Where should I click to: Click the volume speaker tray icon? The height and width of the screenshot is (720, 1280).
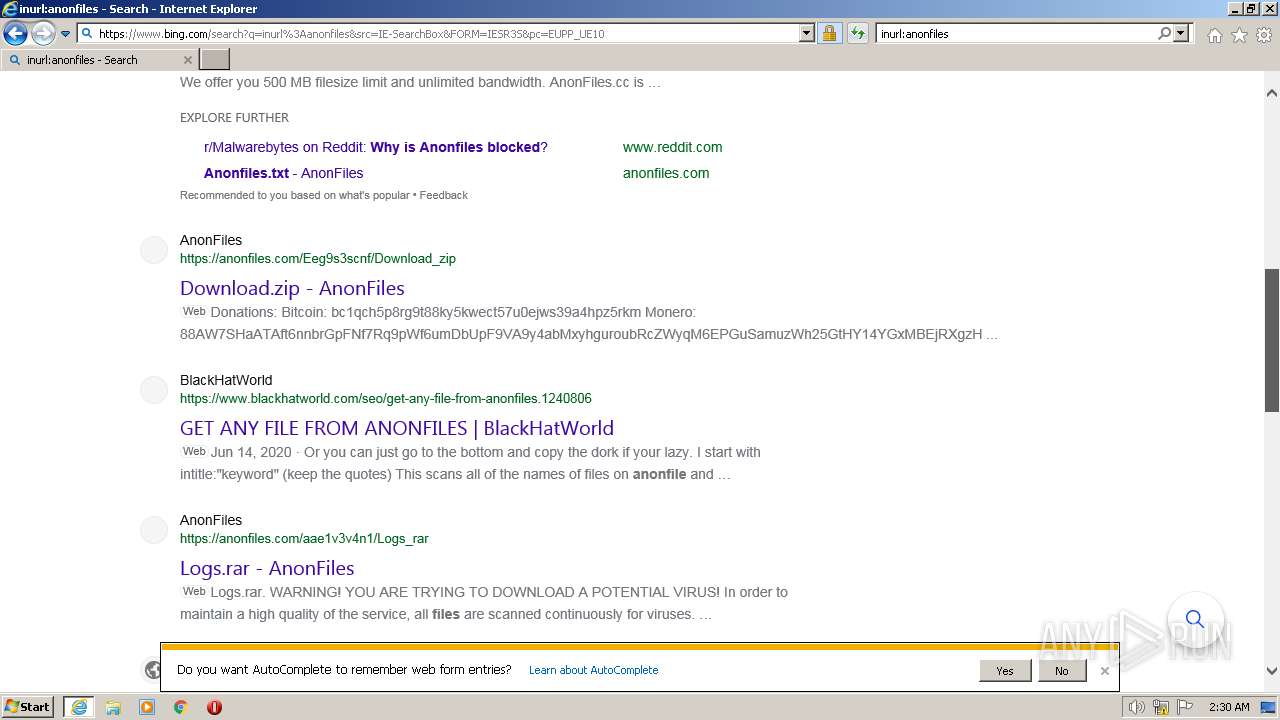[1137, 707]
